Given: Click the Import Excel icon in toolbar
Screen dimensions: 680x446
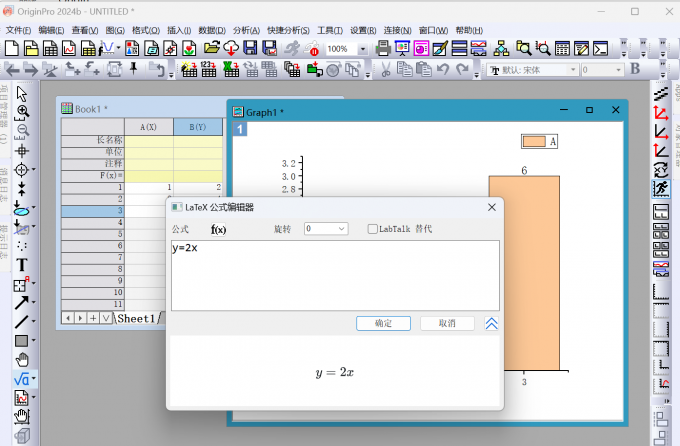Looking at the screenshot, I should pyautogui.click(x=231, y=69).
